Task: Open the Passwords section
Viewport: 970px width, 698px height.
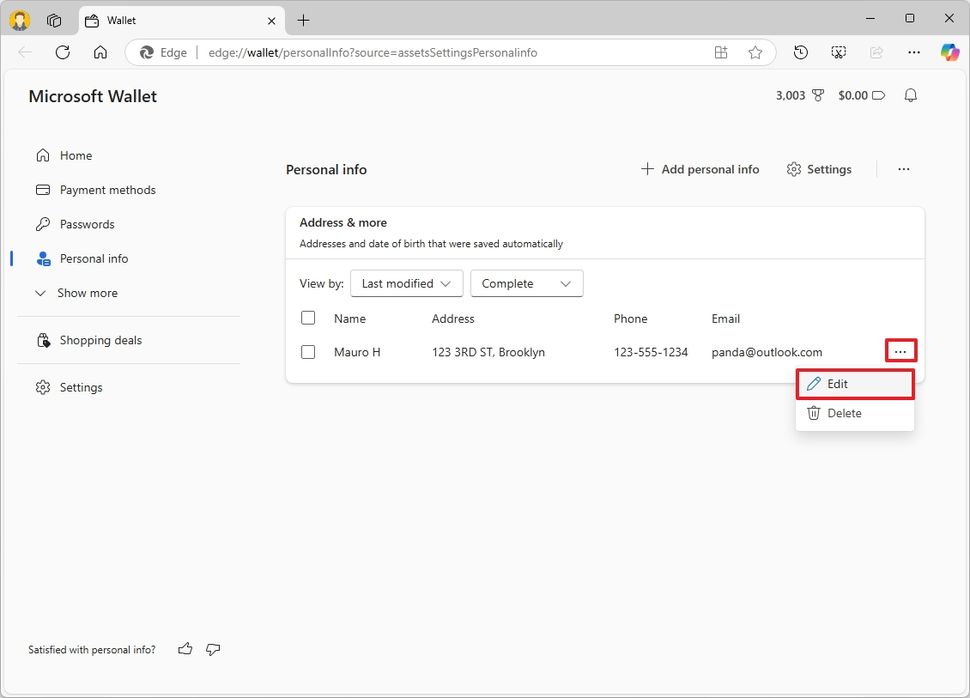Action: (x=87, y=224)
